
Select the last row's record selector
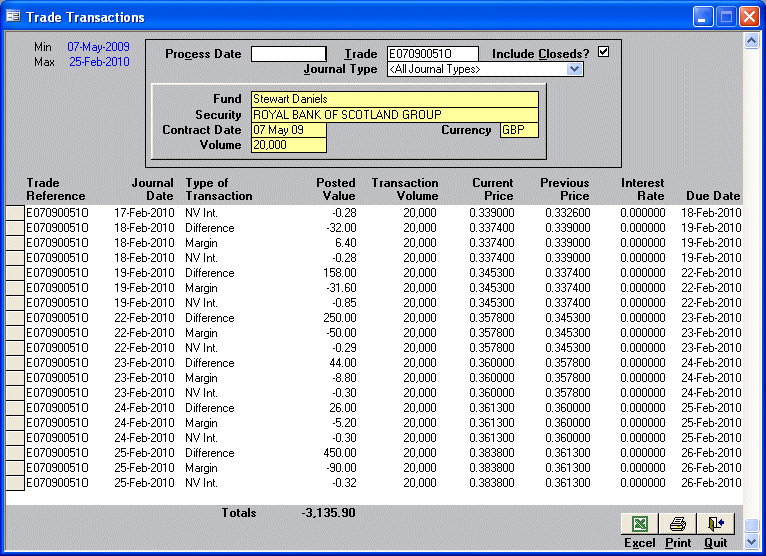pyautogui.click(x=14, y=483)
